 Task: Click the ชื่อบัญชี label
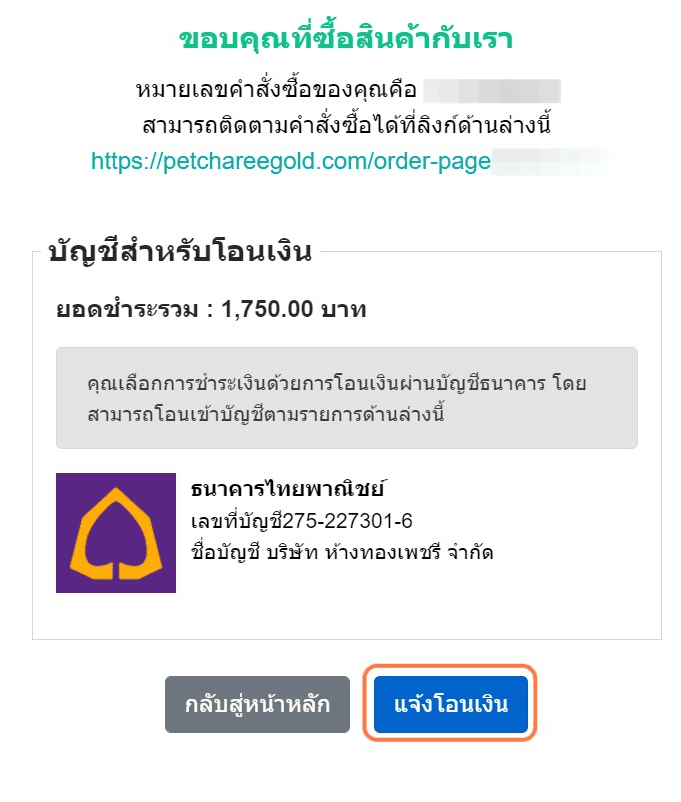pos(226,552)
